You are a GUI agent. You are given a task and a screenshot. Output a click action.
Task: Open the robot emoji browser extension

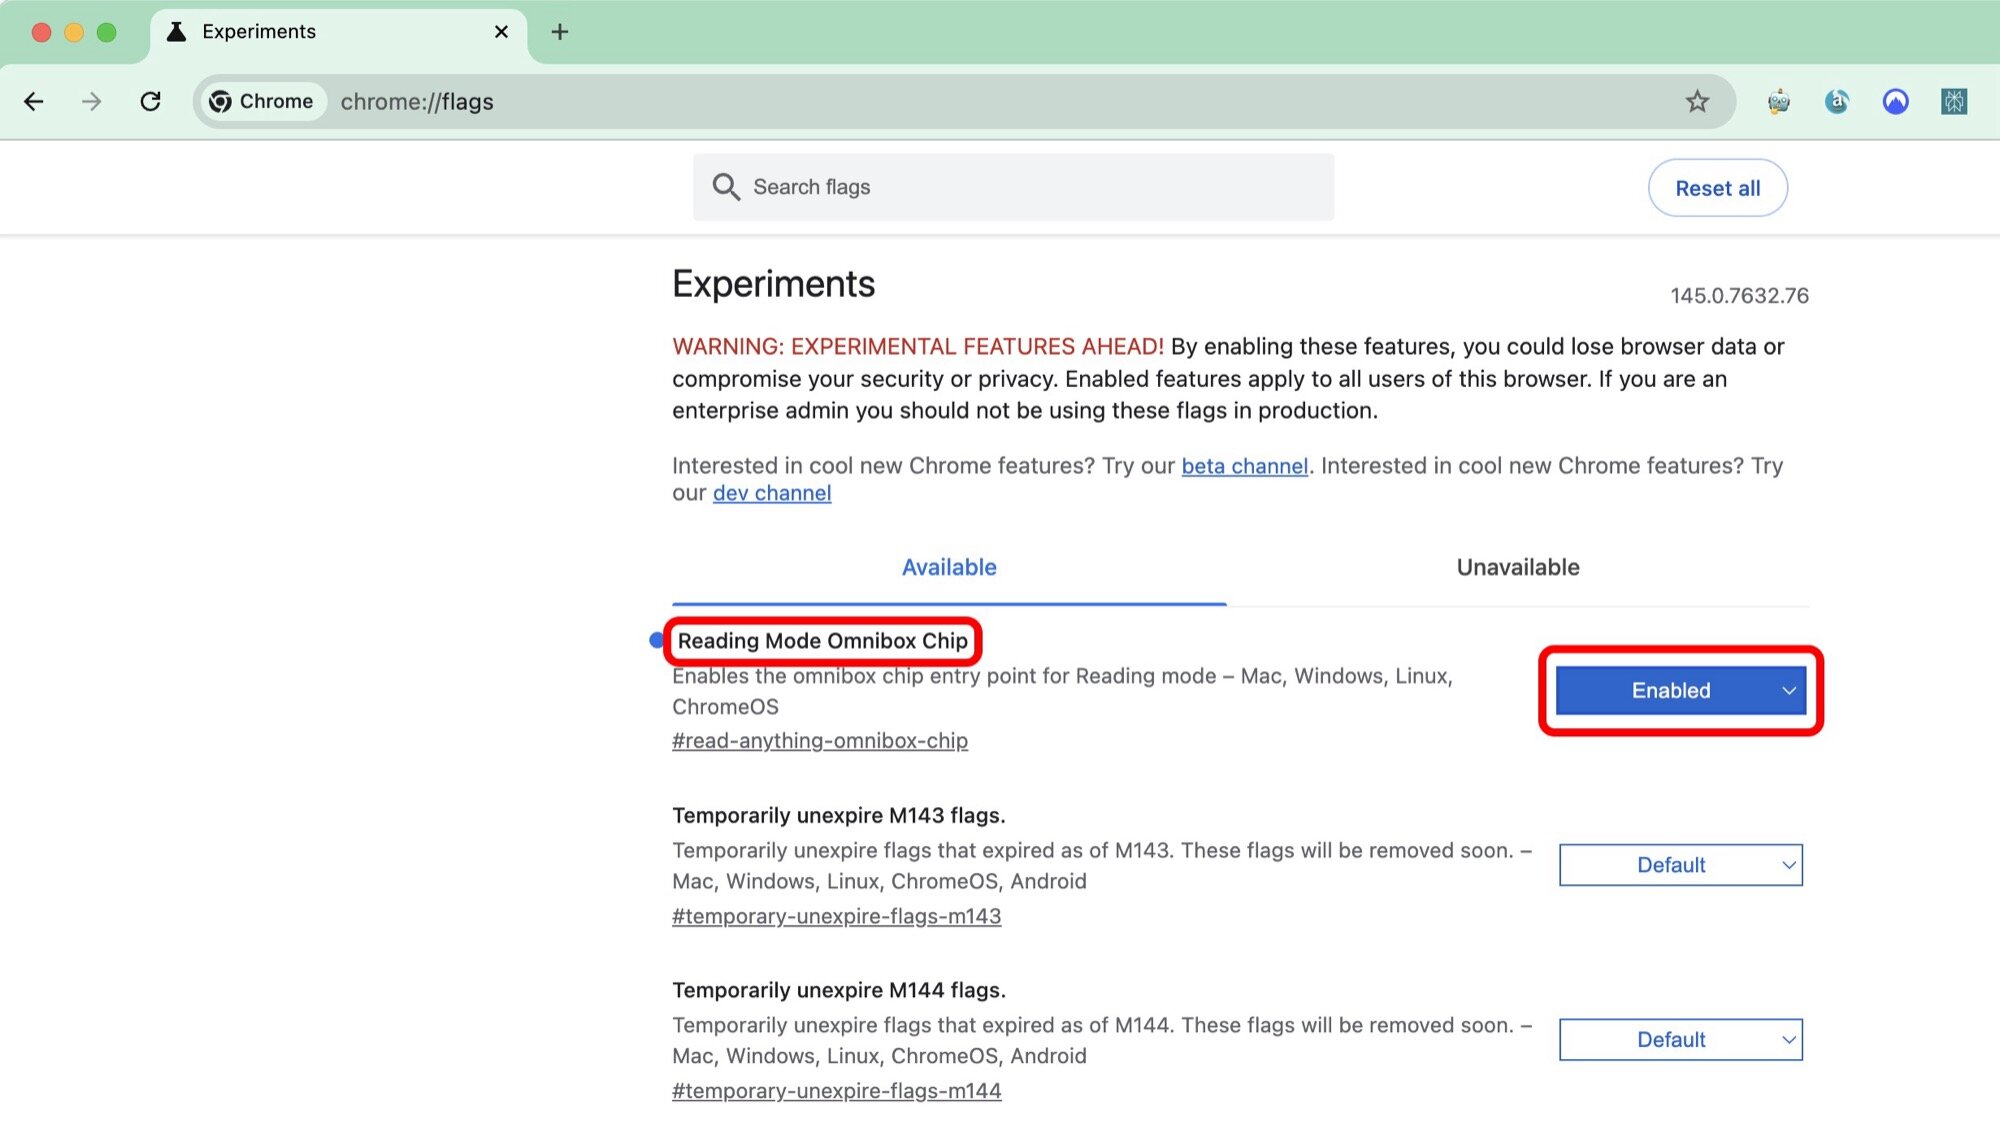[x=1778, y=101]
